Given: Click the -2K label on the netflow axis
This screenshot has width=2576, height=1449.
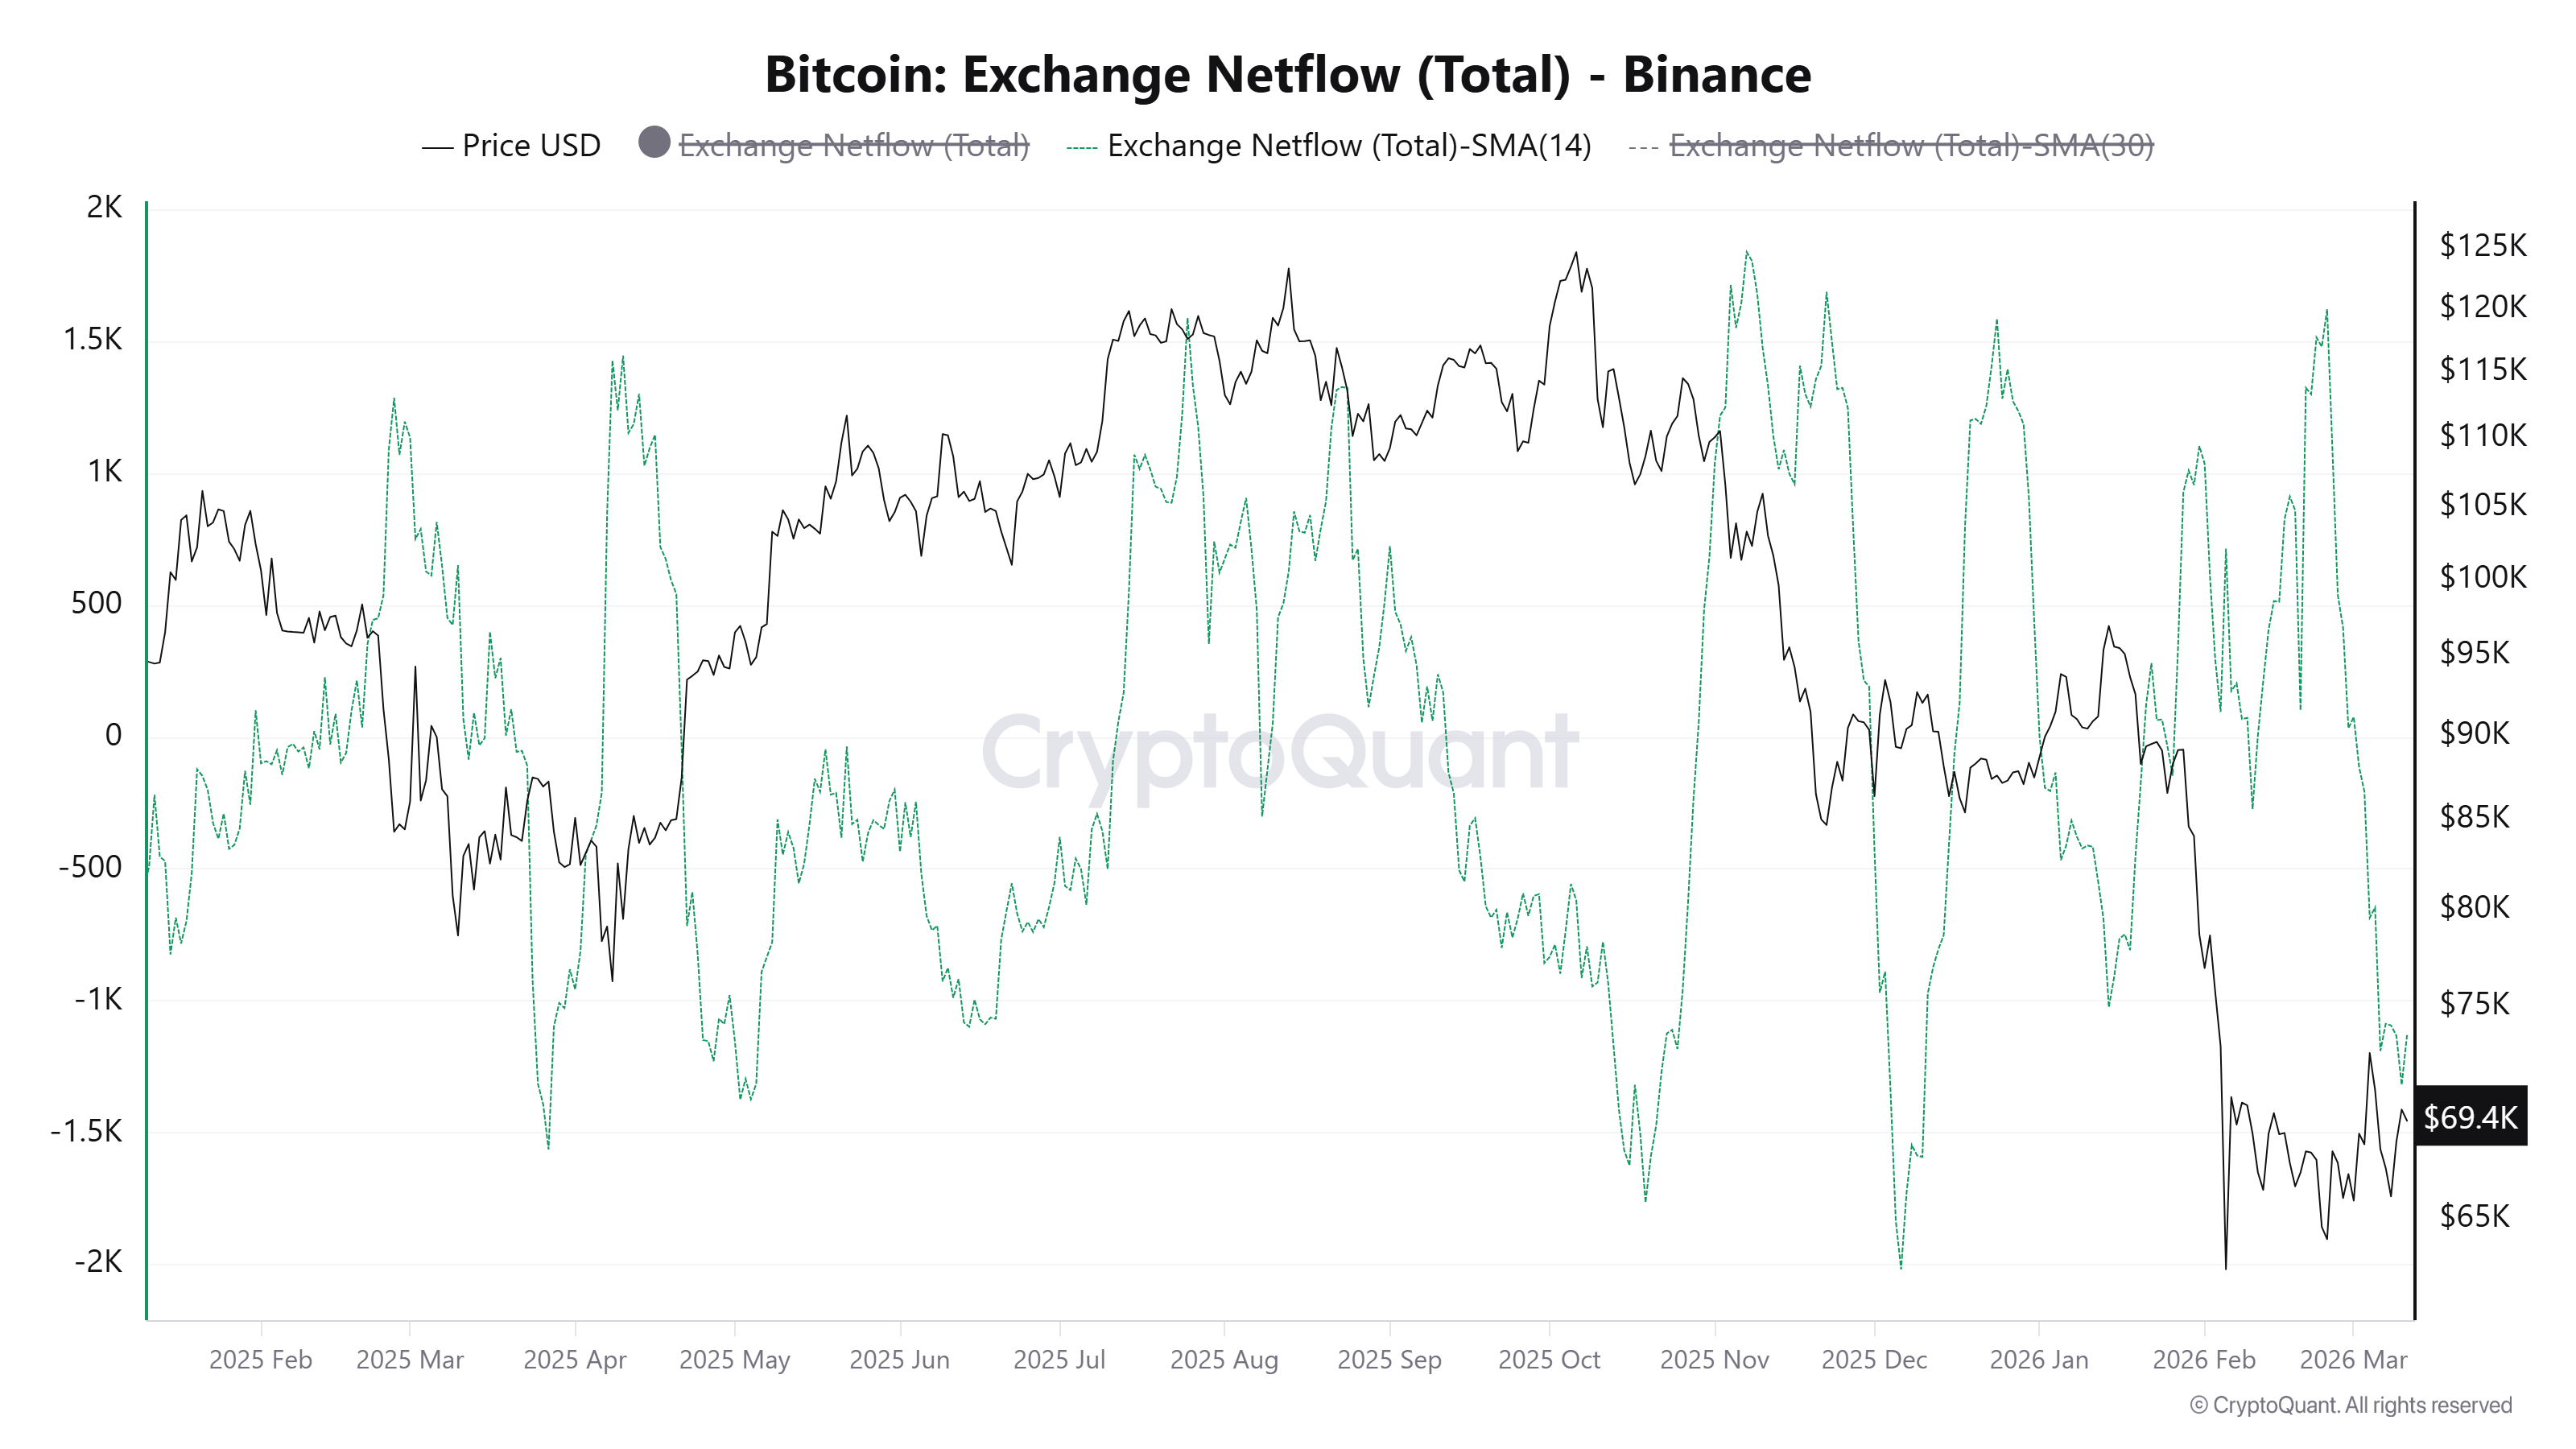Looking at the screenshot, I should point(98,1262).
